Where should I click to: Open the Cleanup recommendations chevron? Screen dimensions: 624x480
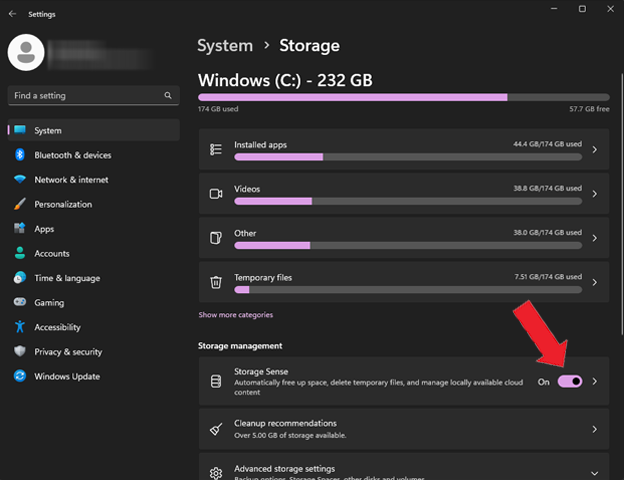tap(595, 429)
